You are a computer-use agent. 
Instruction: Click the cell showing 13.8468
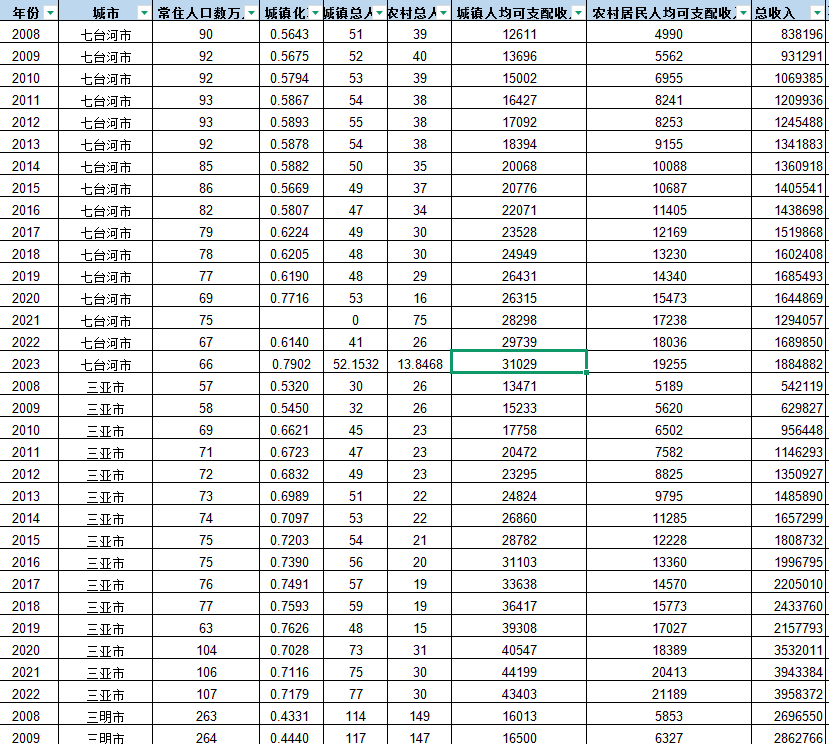(x=419, y=364)
